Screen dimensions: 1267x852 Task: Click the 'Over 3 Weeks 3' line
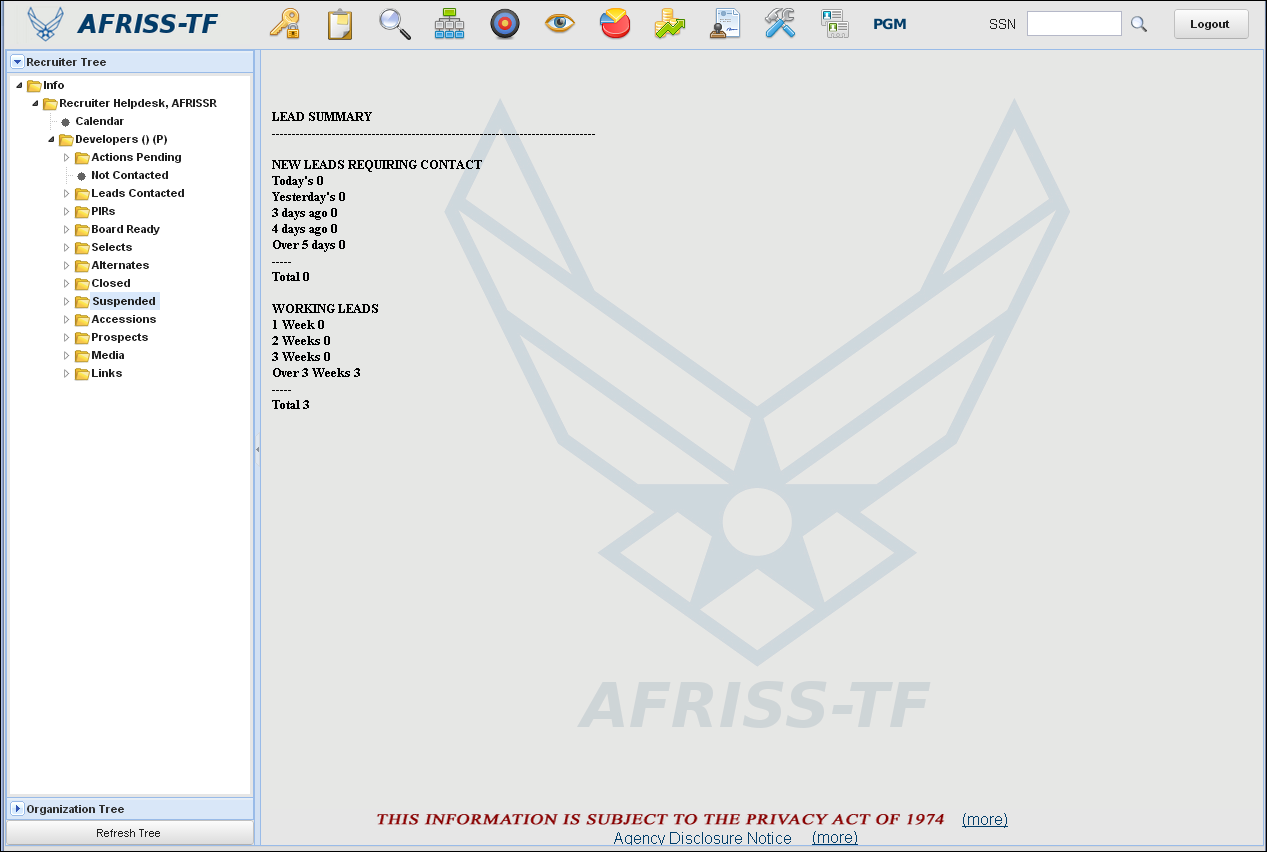coord(316,373)
